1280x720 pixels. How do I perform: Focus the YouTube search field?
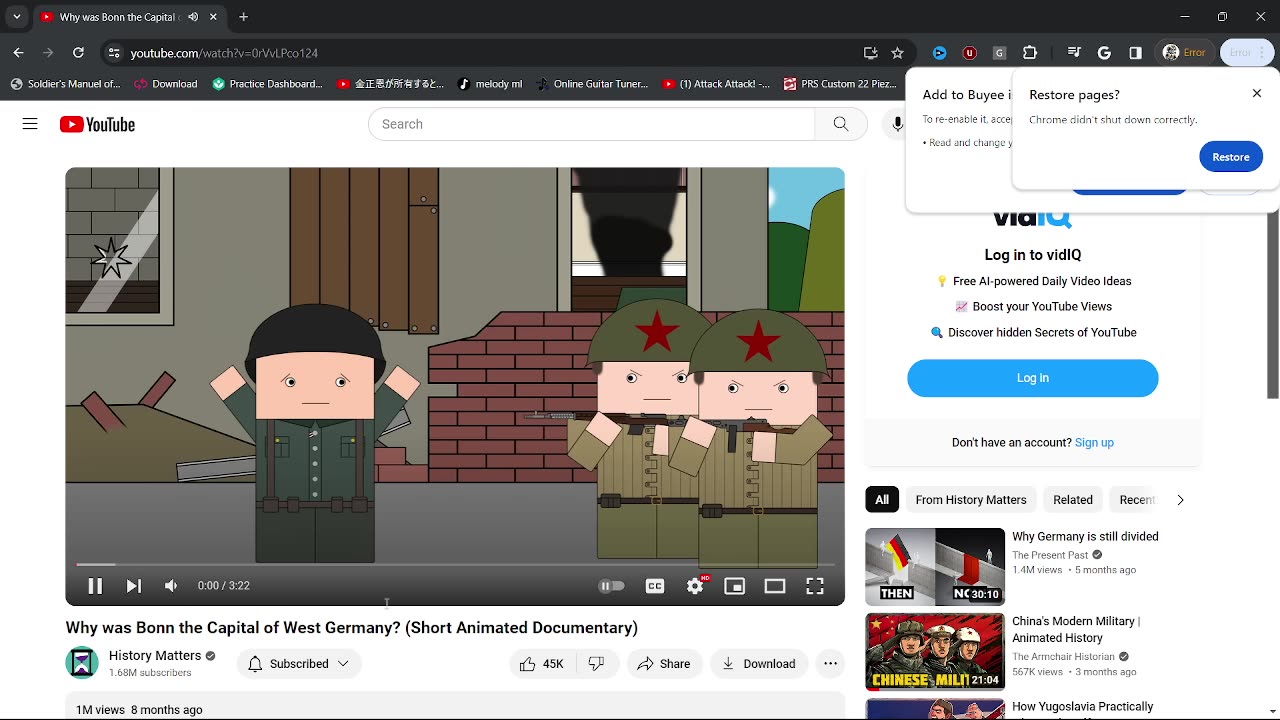coord(592,124)
